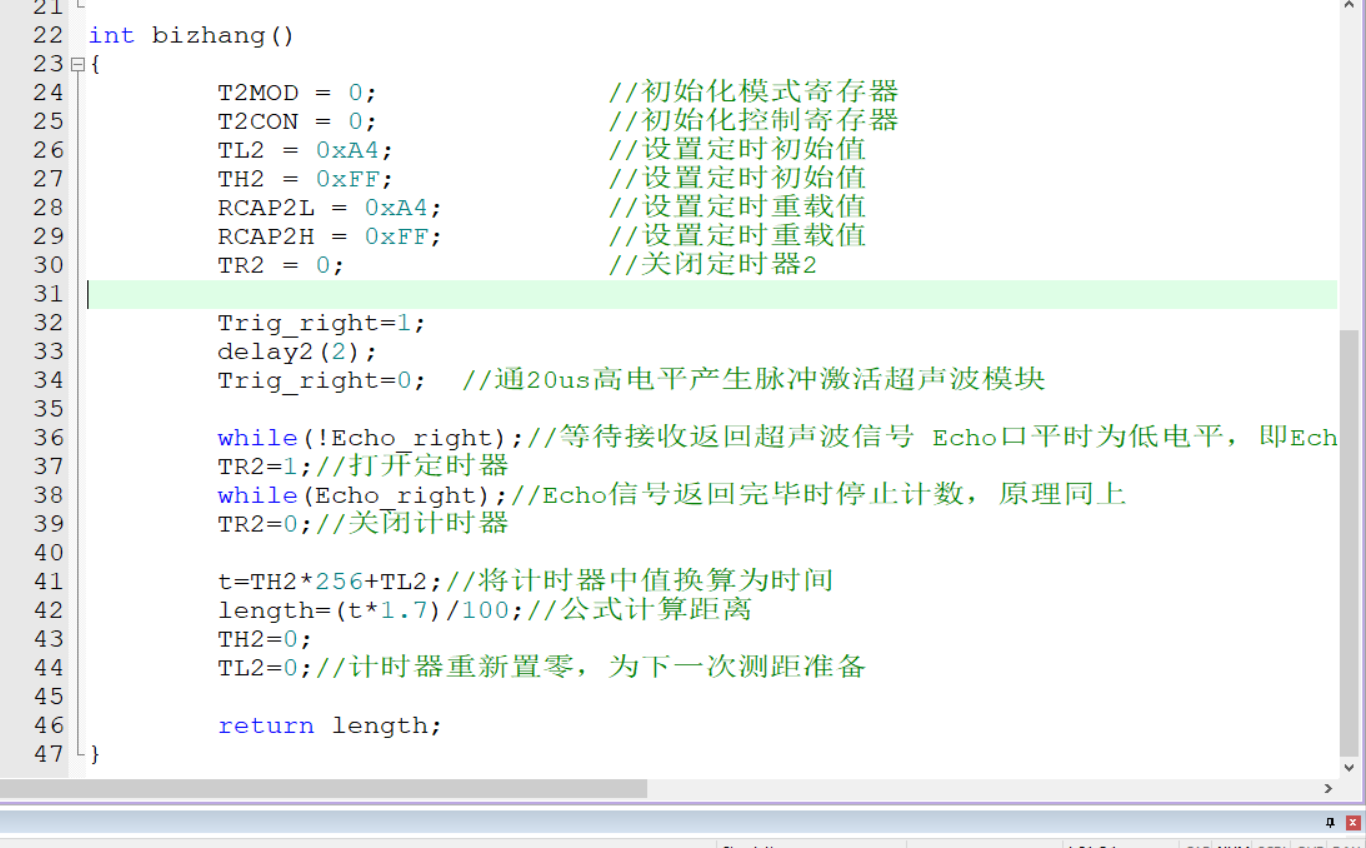Screen dimensions: 1366x848
Task: Click the comment '//关闭定时器2'
Action: [713, 265]
